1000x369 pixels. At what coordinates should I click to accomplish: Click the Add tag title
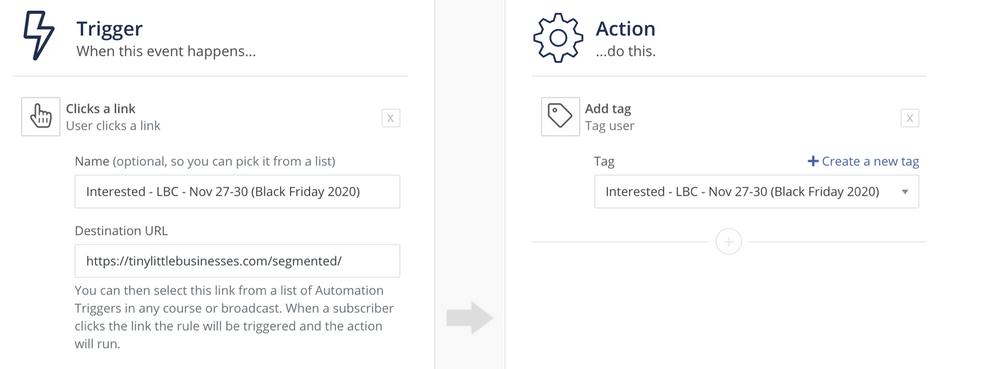608,109
